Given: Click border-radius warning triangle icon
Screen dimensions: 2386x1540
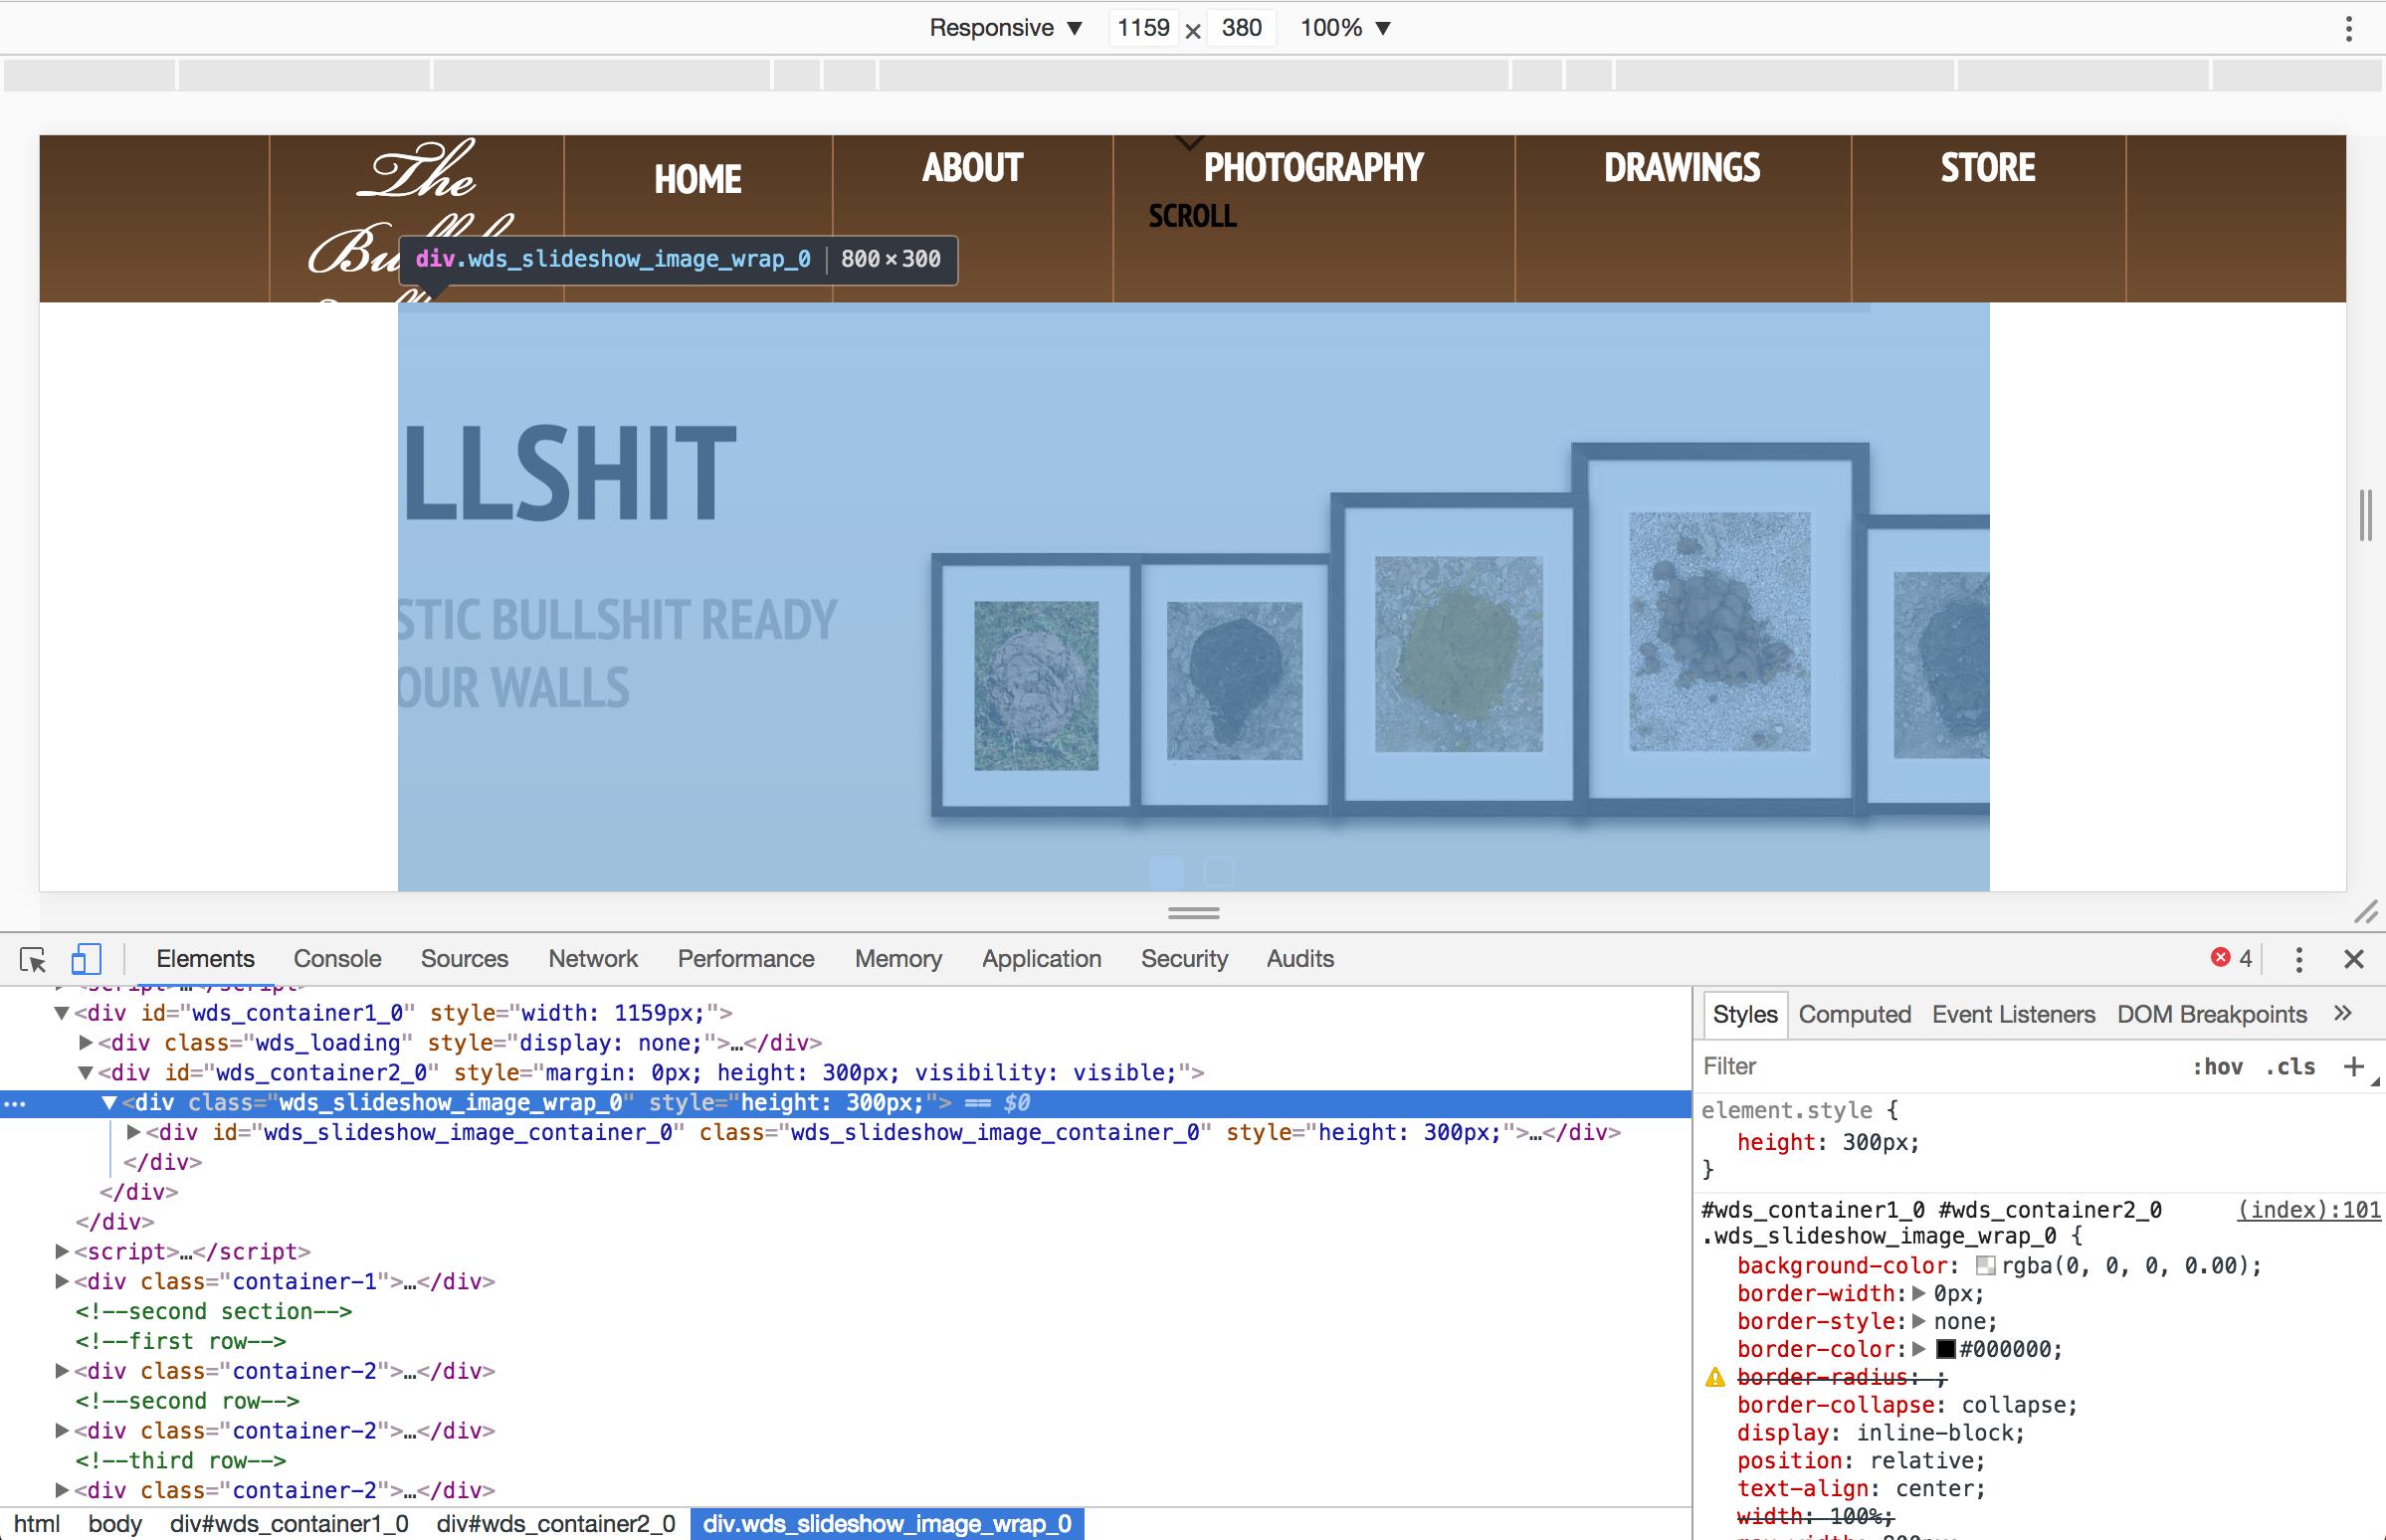Looking at the screenshot, I should click(x=1715, y=1378).
